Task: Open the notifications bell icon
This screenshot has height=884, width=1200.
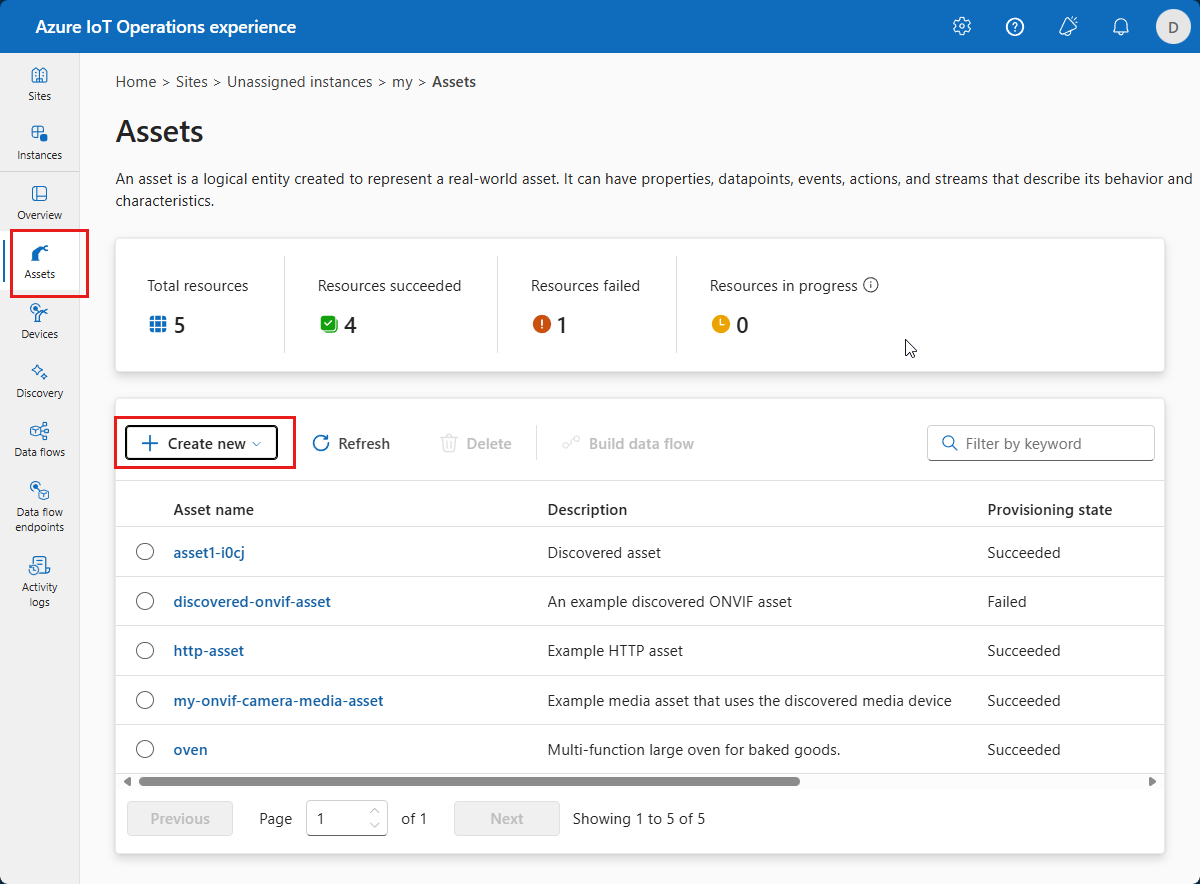Action: (x=1121, y=27)
